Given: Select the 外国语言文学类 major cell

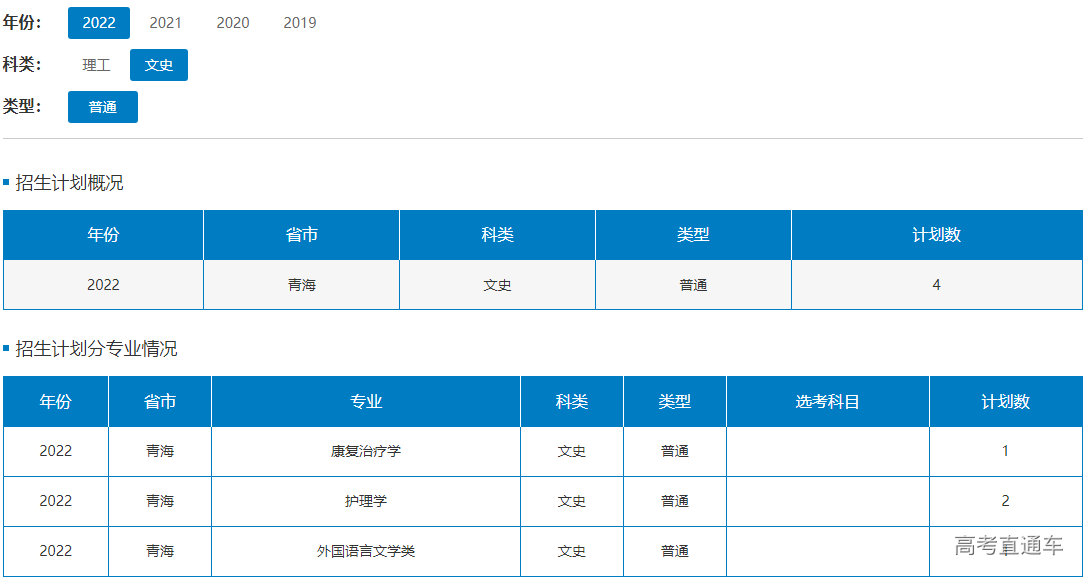Looking at the screenshot, I should tap(366, 551).
